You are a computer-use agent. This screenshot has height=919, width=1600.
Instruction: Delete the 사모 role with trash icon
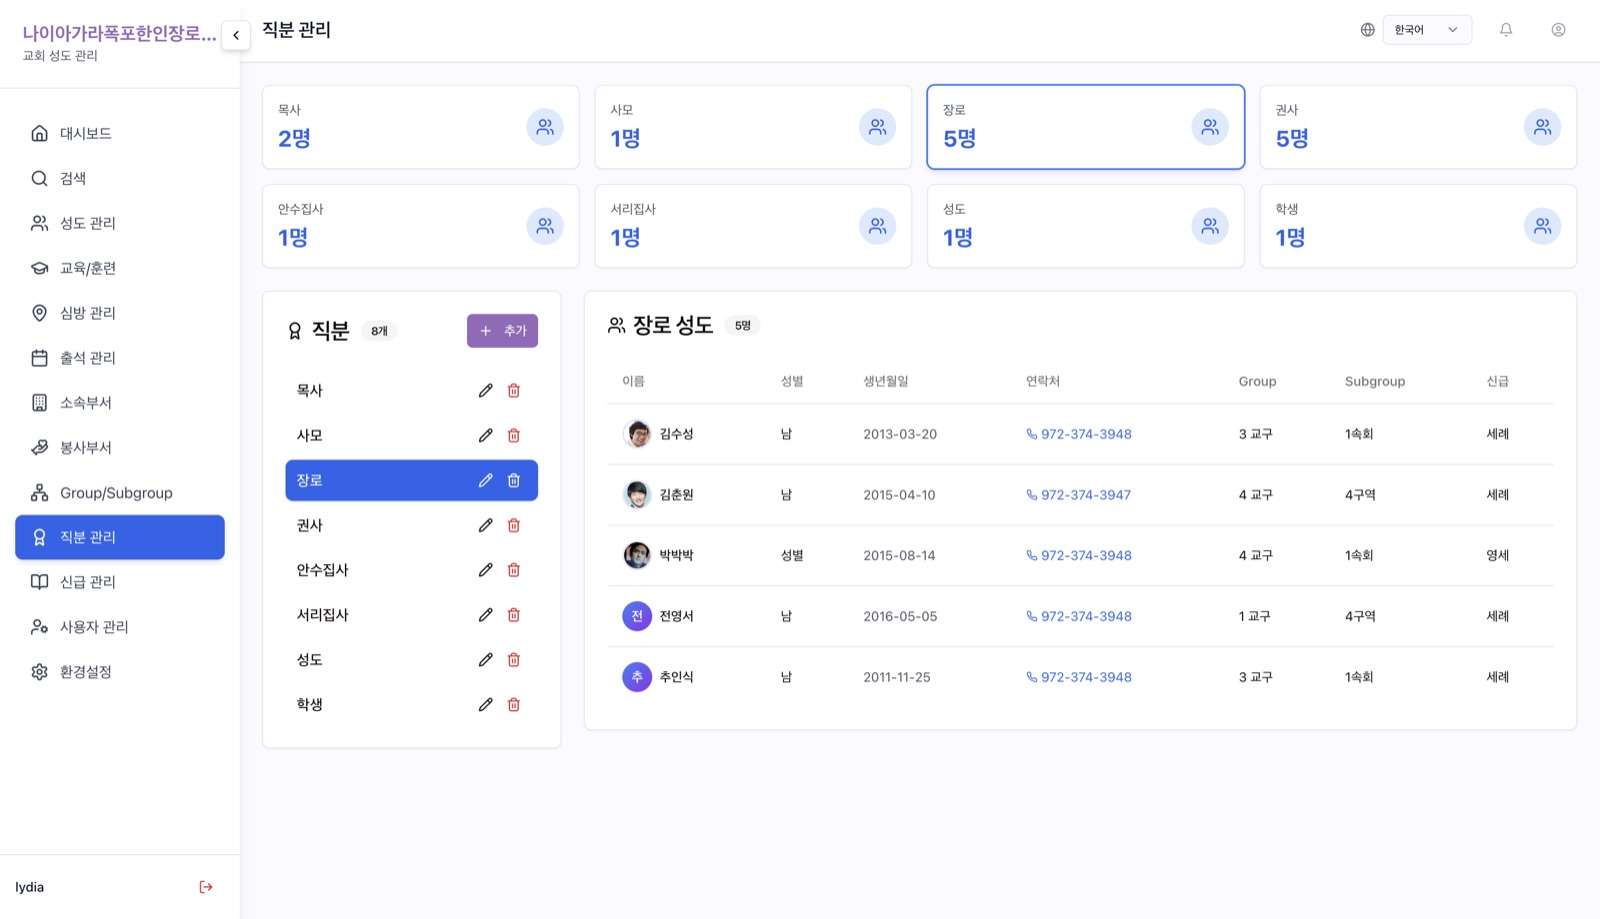[514, 435]
